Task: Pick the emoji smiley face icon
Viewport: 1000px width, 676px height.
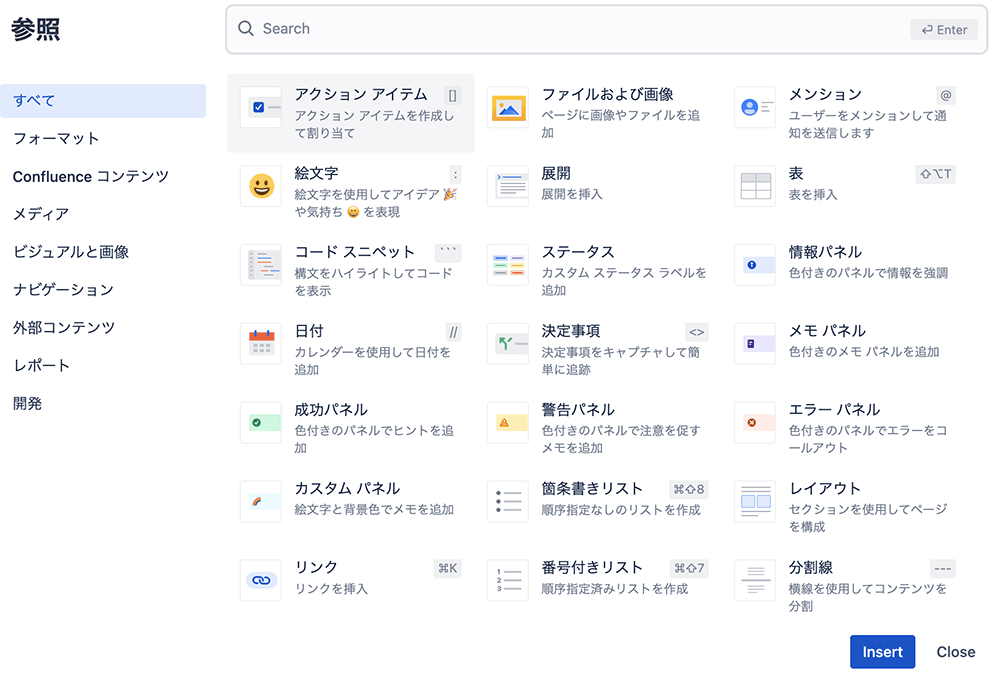Action: (x=261, y=186)
